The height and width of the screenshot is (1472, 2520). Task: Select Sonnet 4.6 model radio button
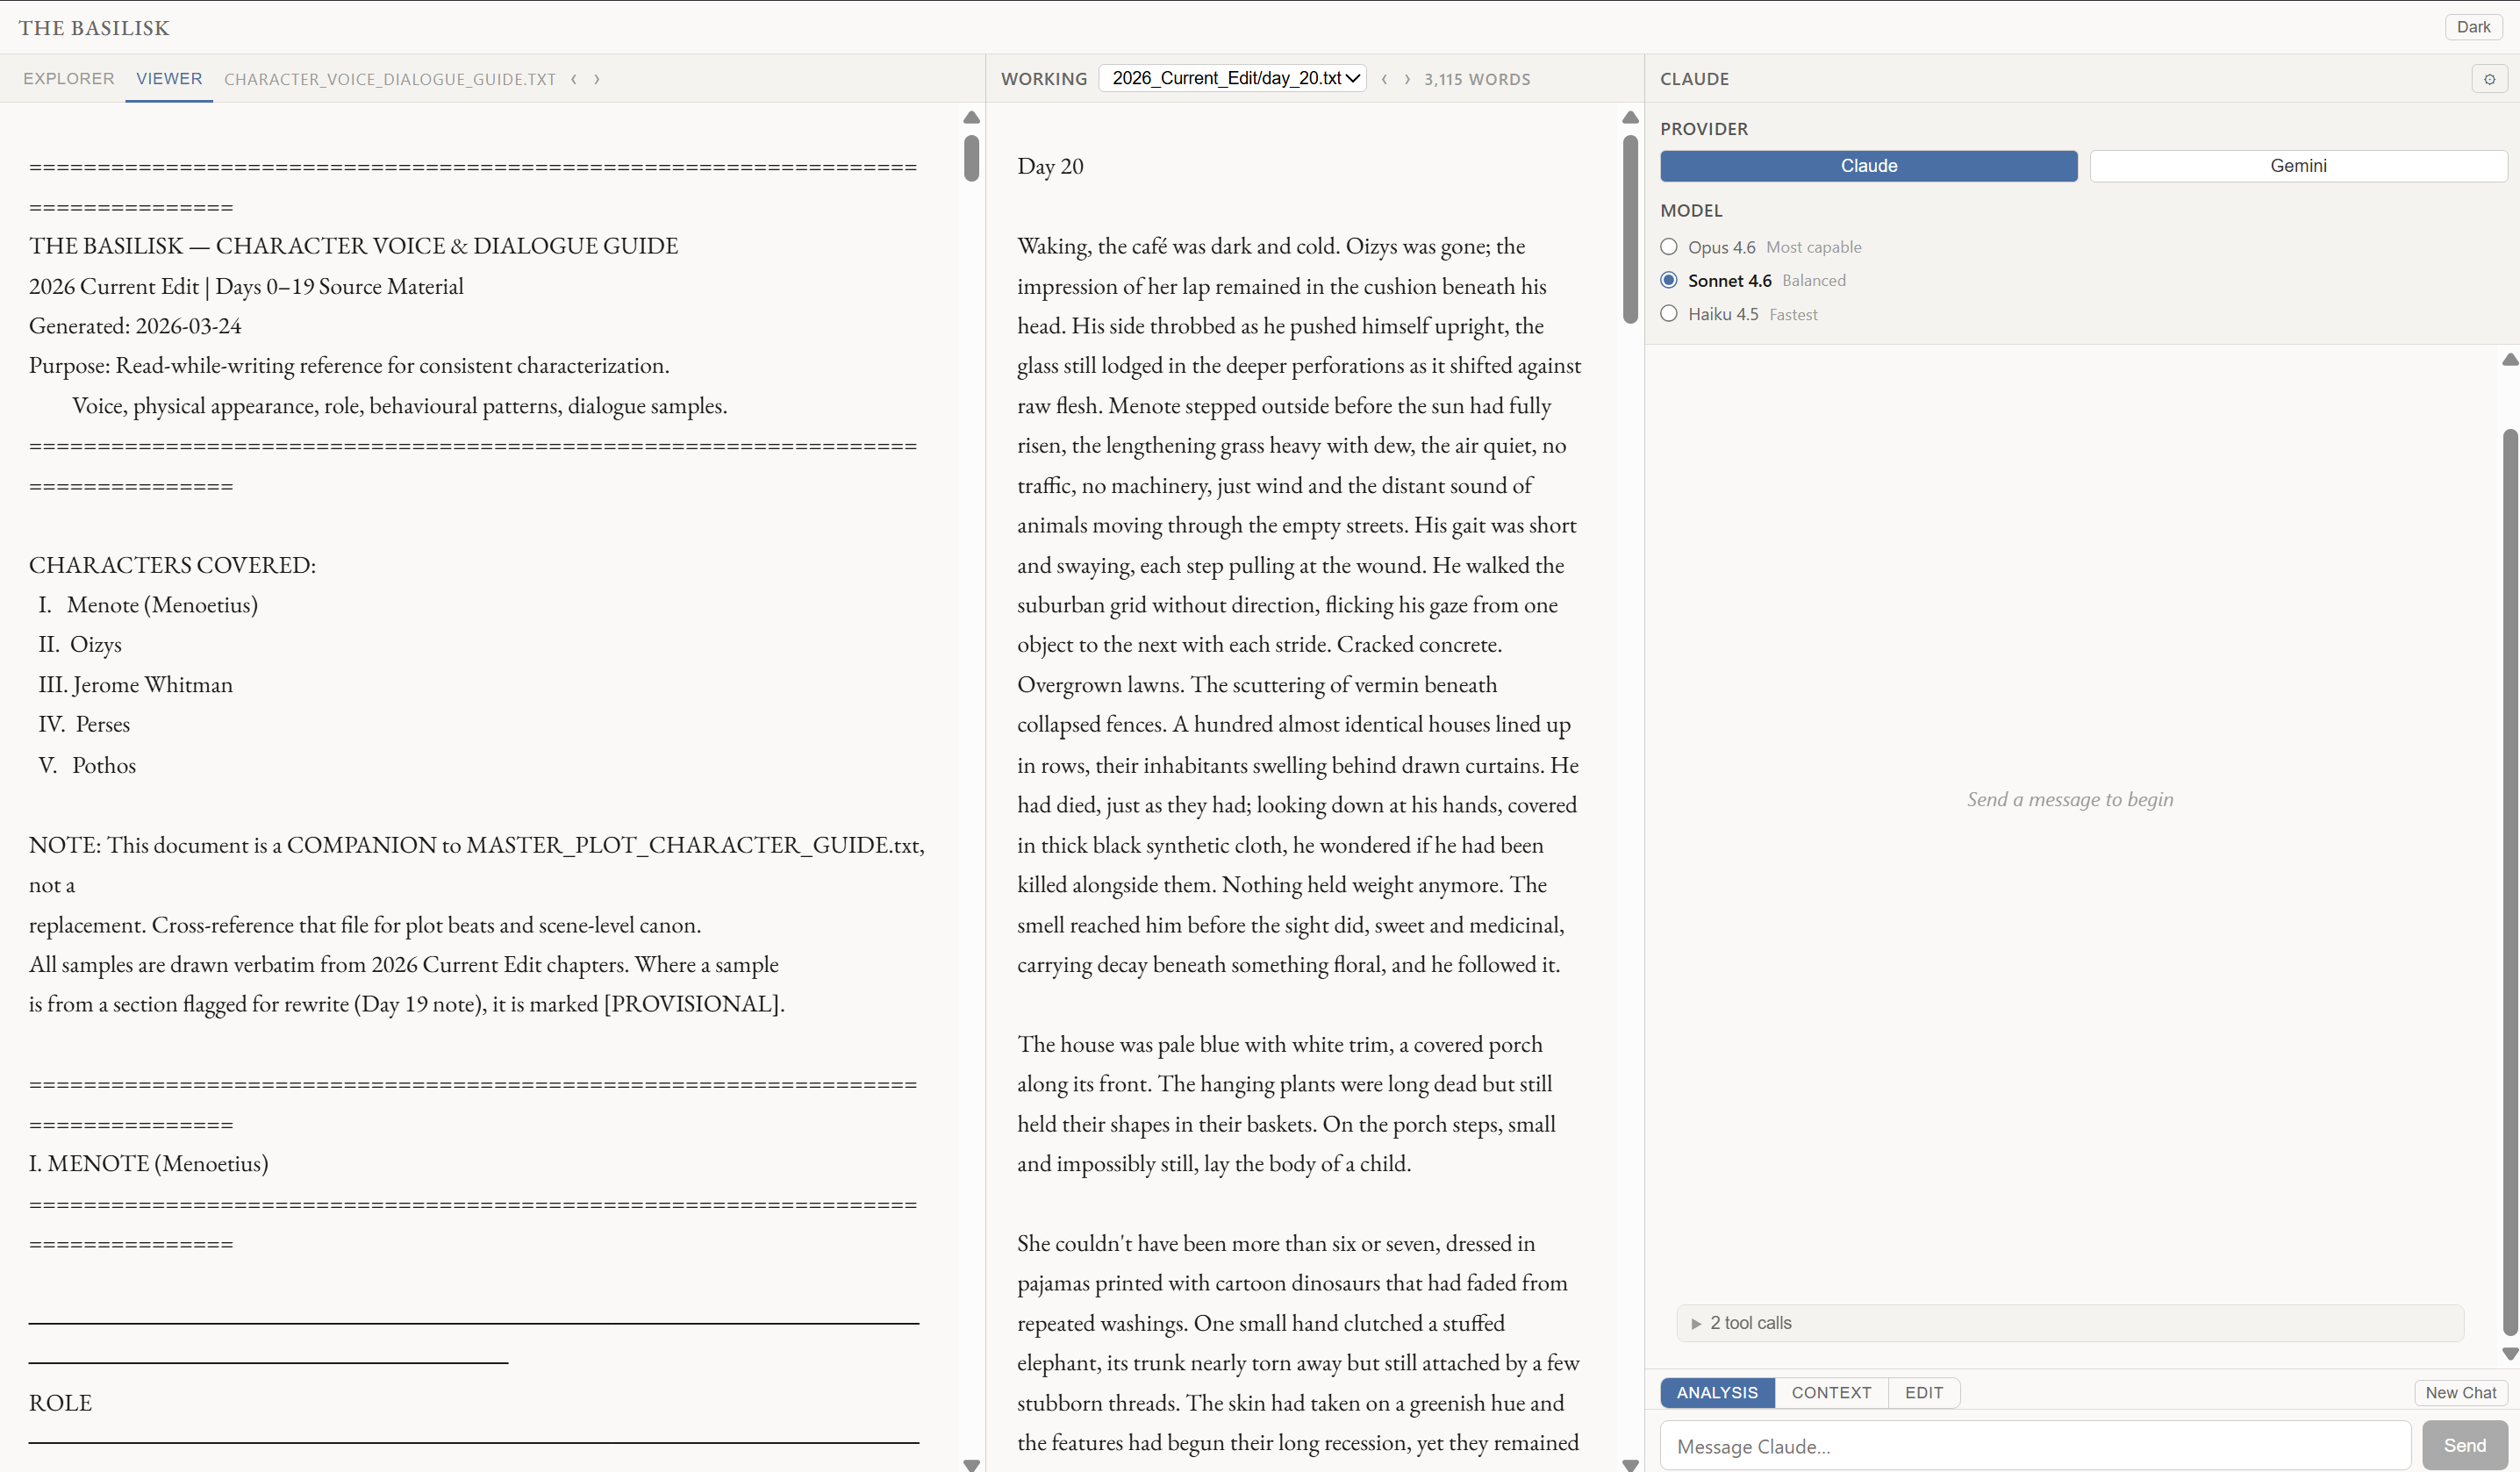click(x=1668, y=280)
